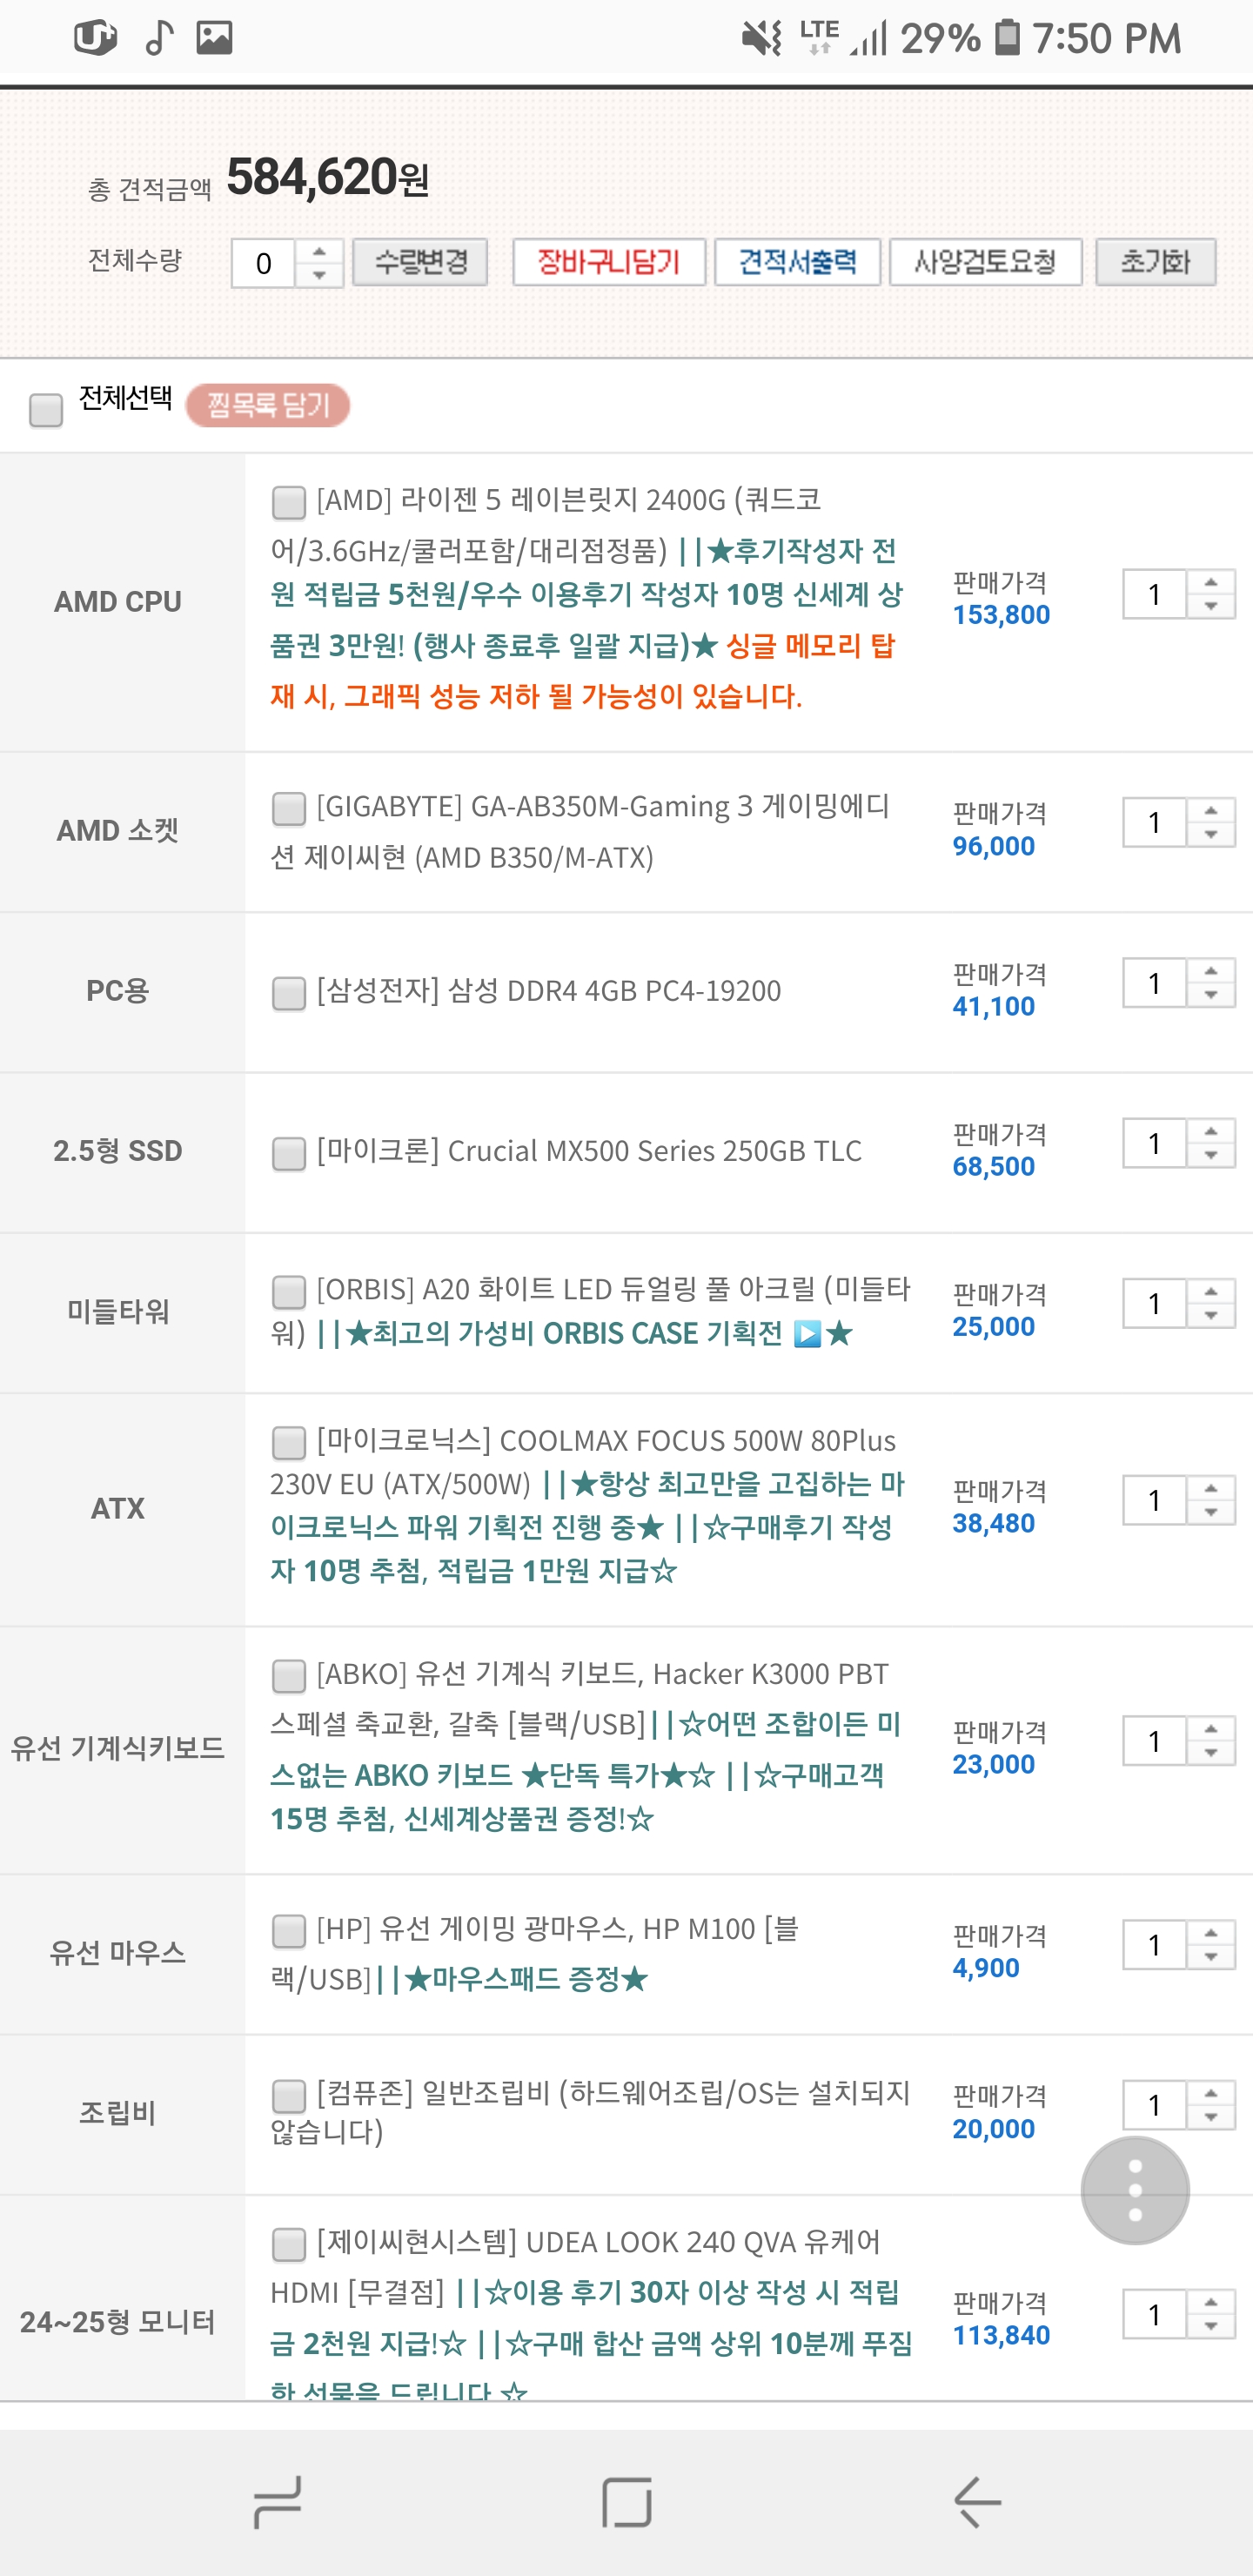The image size is (1253, 2576).
Task: Increase Crucial MX500 SSD quantity arrow
Action: point(1211,1131)
